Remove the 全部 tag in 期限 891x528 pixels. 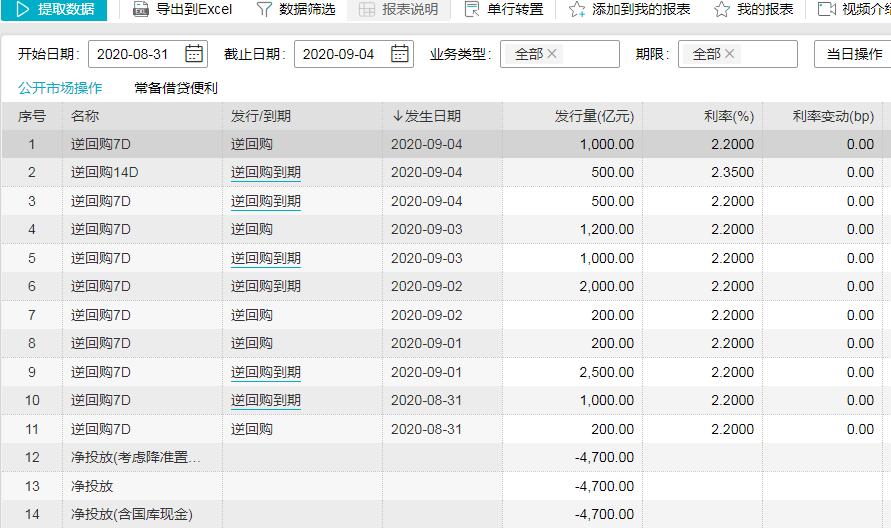[x=729, y=54]
